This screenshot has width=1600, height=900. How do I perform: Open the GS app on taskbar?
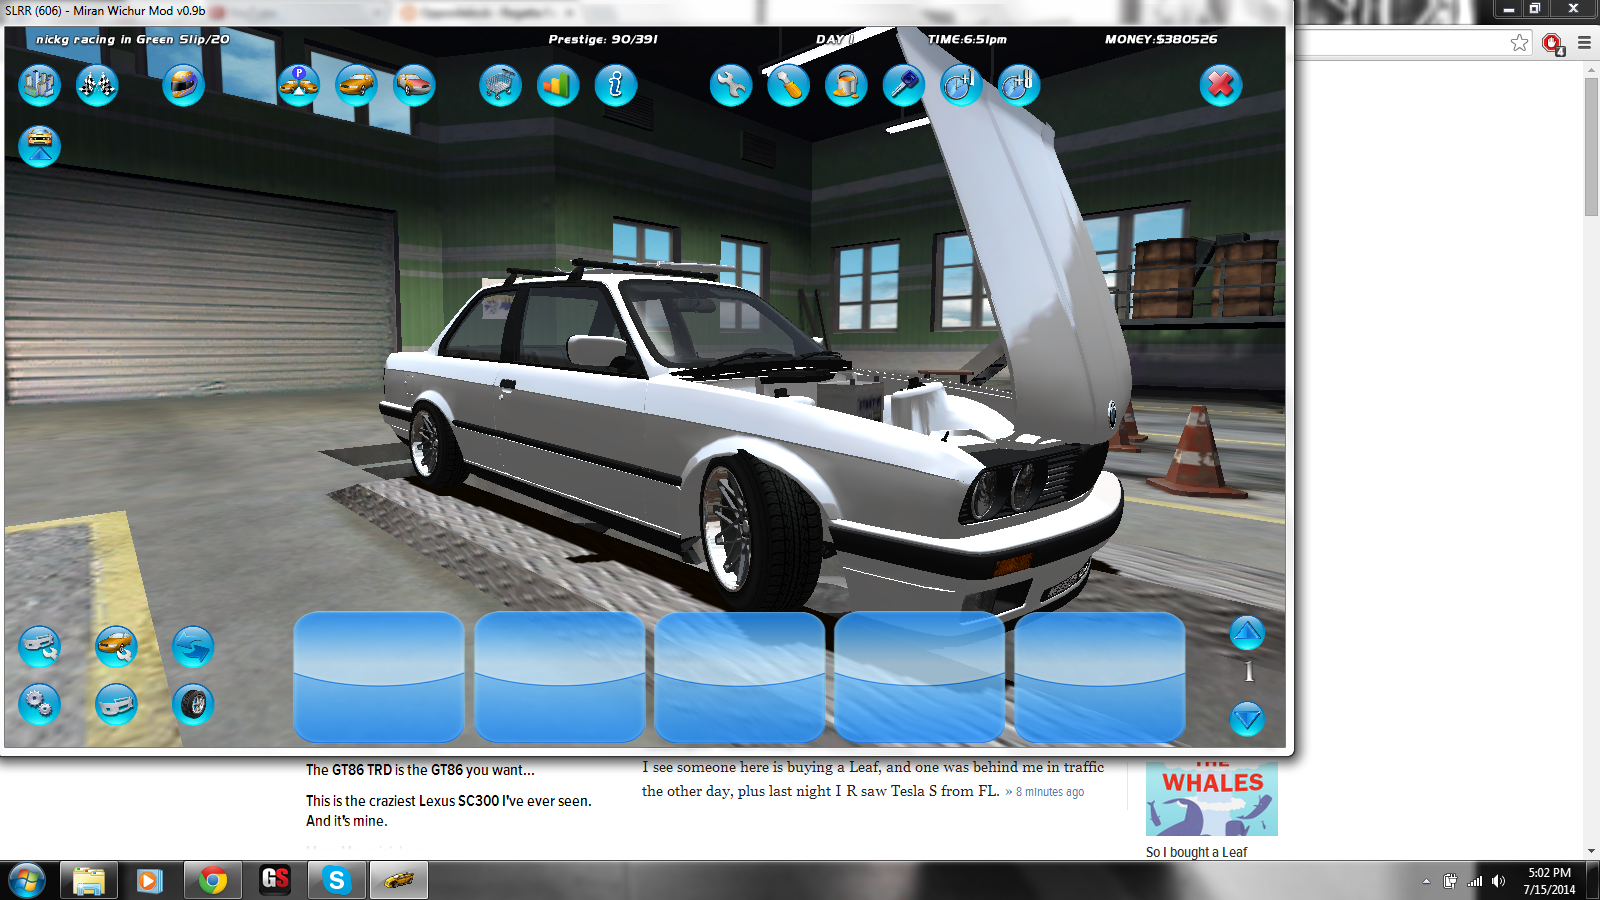275,880
